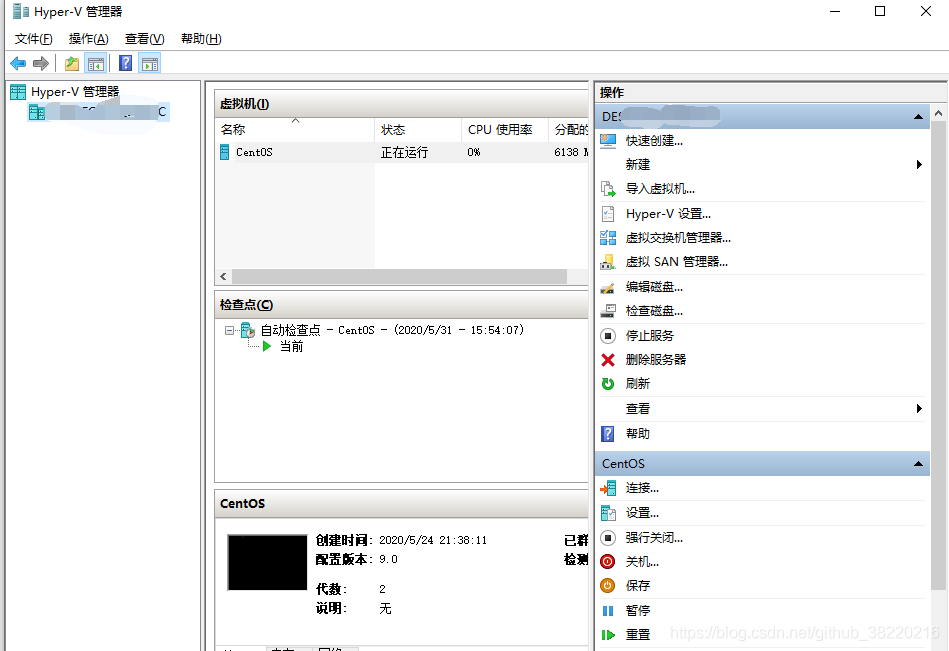
Task: Expand the 查看 submenu arrow in actions
Action: 919,409
